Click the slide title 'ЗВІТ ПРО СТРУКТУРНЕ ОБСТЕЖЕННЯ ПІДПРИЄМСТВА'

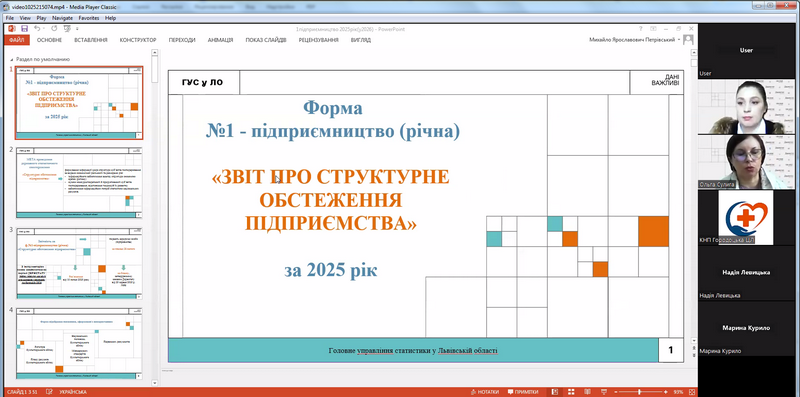tap(331, 200)
